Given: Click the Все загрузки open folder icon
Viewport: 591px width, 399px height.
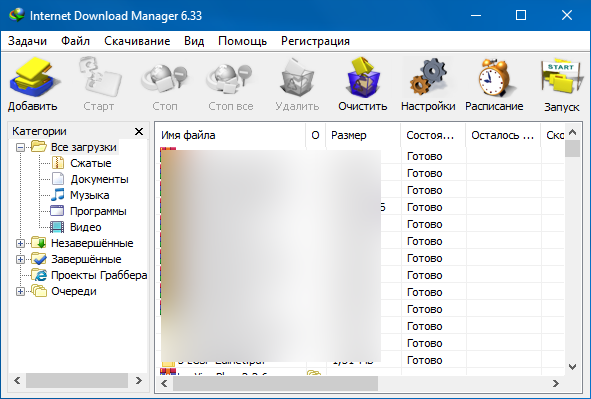Looking at the screenshot, I should pyautogui.click(x=38, y=147).
